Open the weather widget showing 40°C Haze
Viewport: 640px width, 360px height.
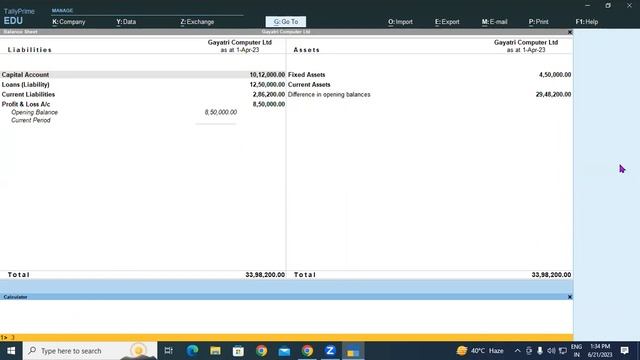480,351
